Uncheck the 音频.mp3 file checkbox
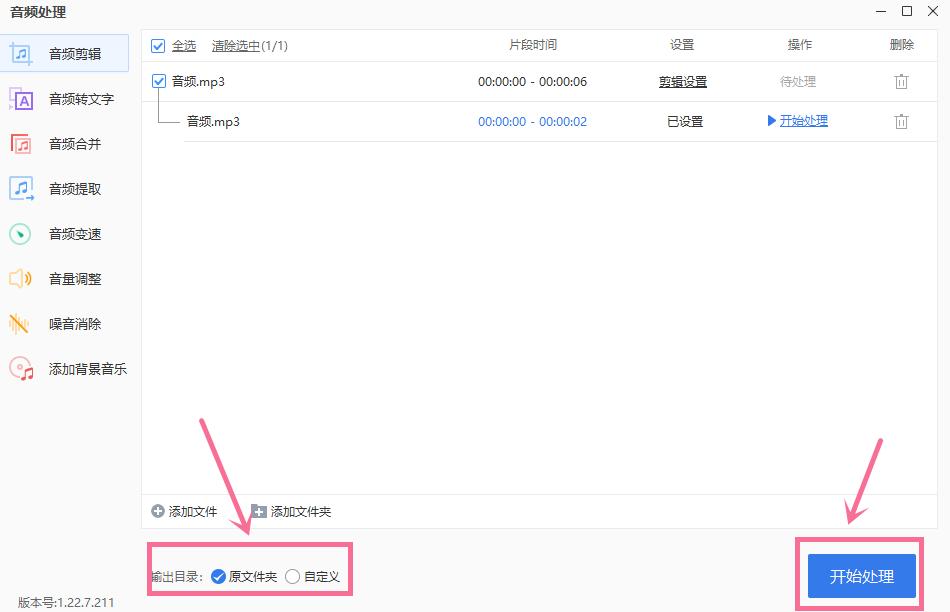Viewport: 950px width, 612px height. pos(159,81)
